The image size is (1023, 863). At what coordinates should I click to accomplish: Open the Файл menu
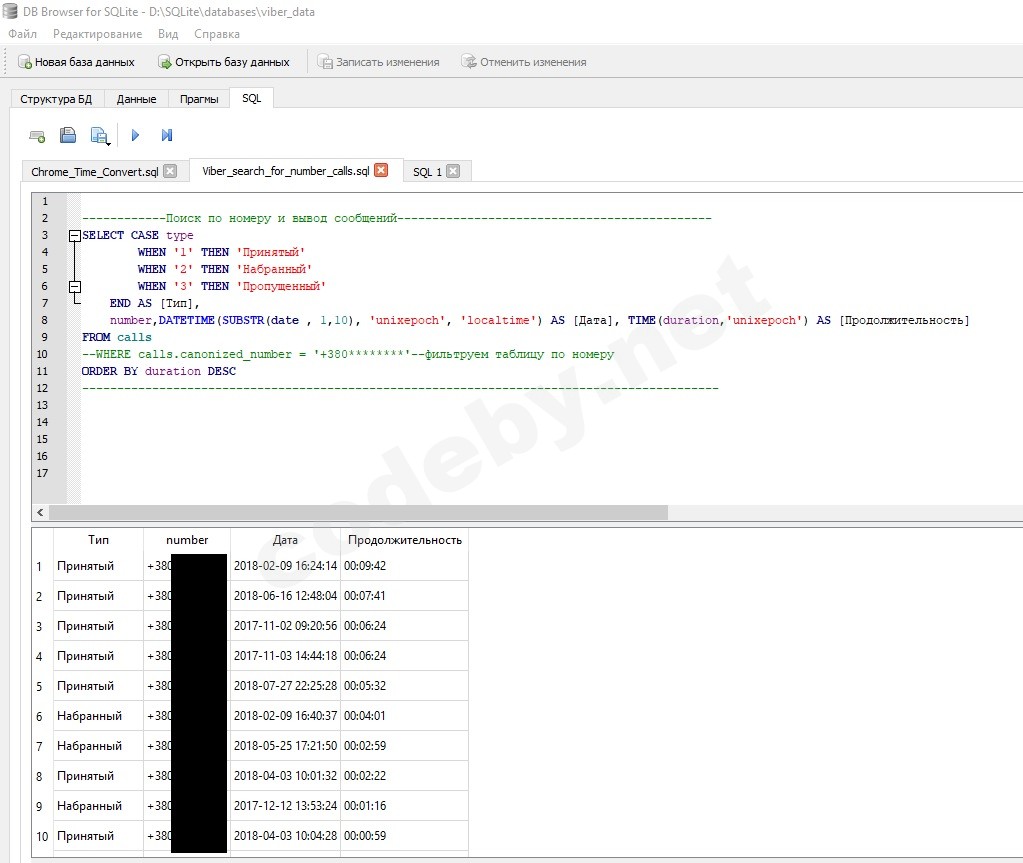22,34
